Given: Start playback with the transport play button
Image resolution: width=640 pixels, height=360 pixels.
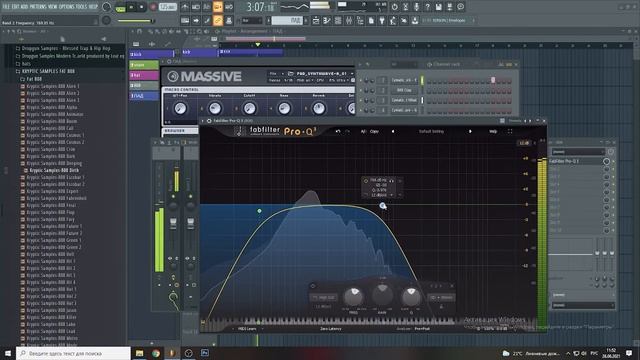Looking at the screenshot, I should click(131, 7).
